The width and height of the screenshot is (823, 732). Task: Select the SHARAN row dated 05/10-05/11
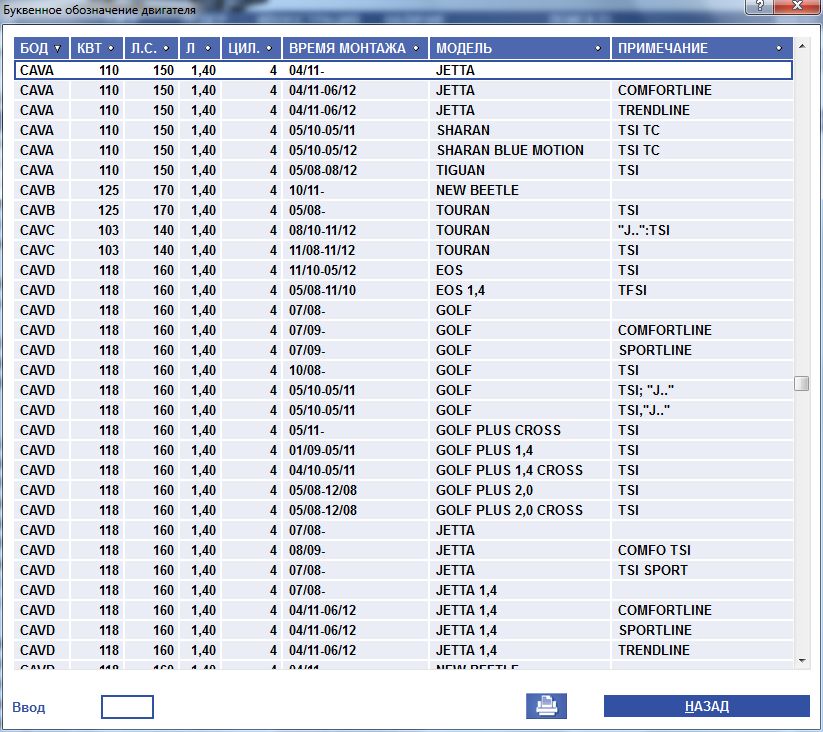click(403, 130)
